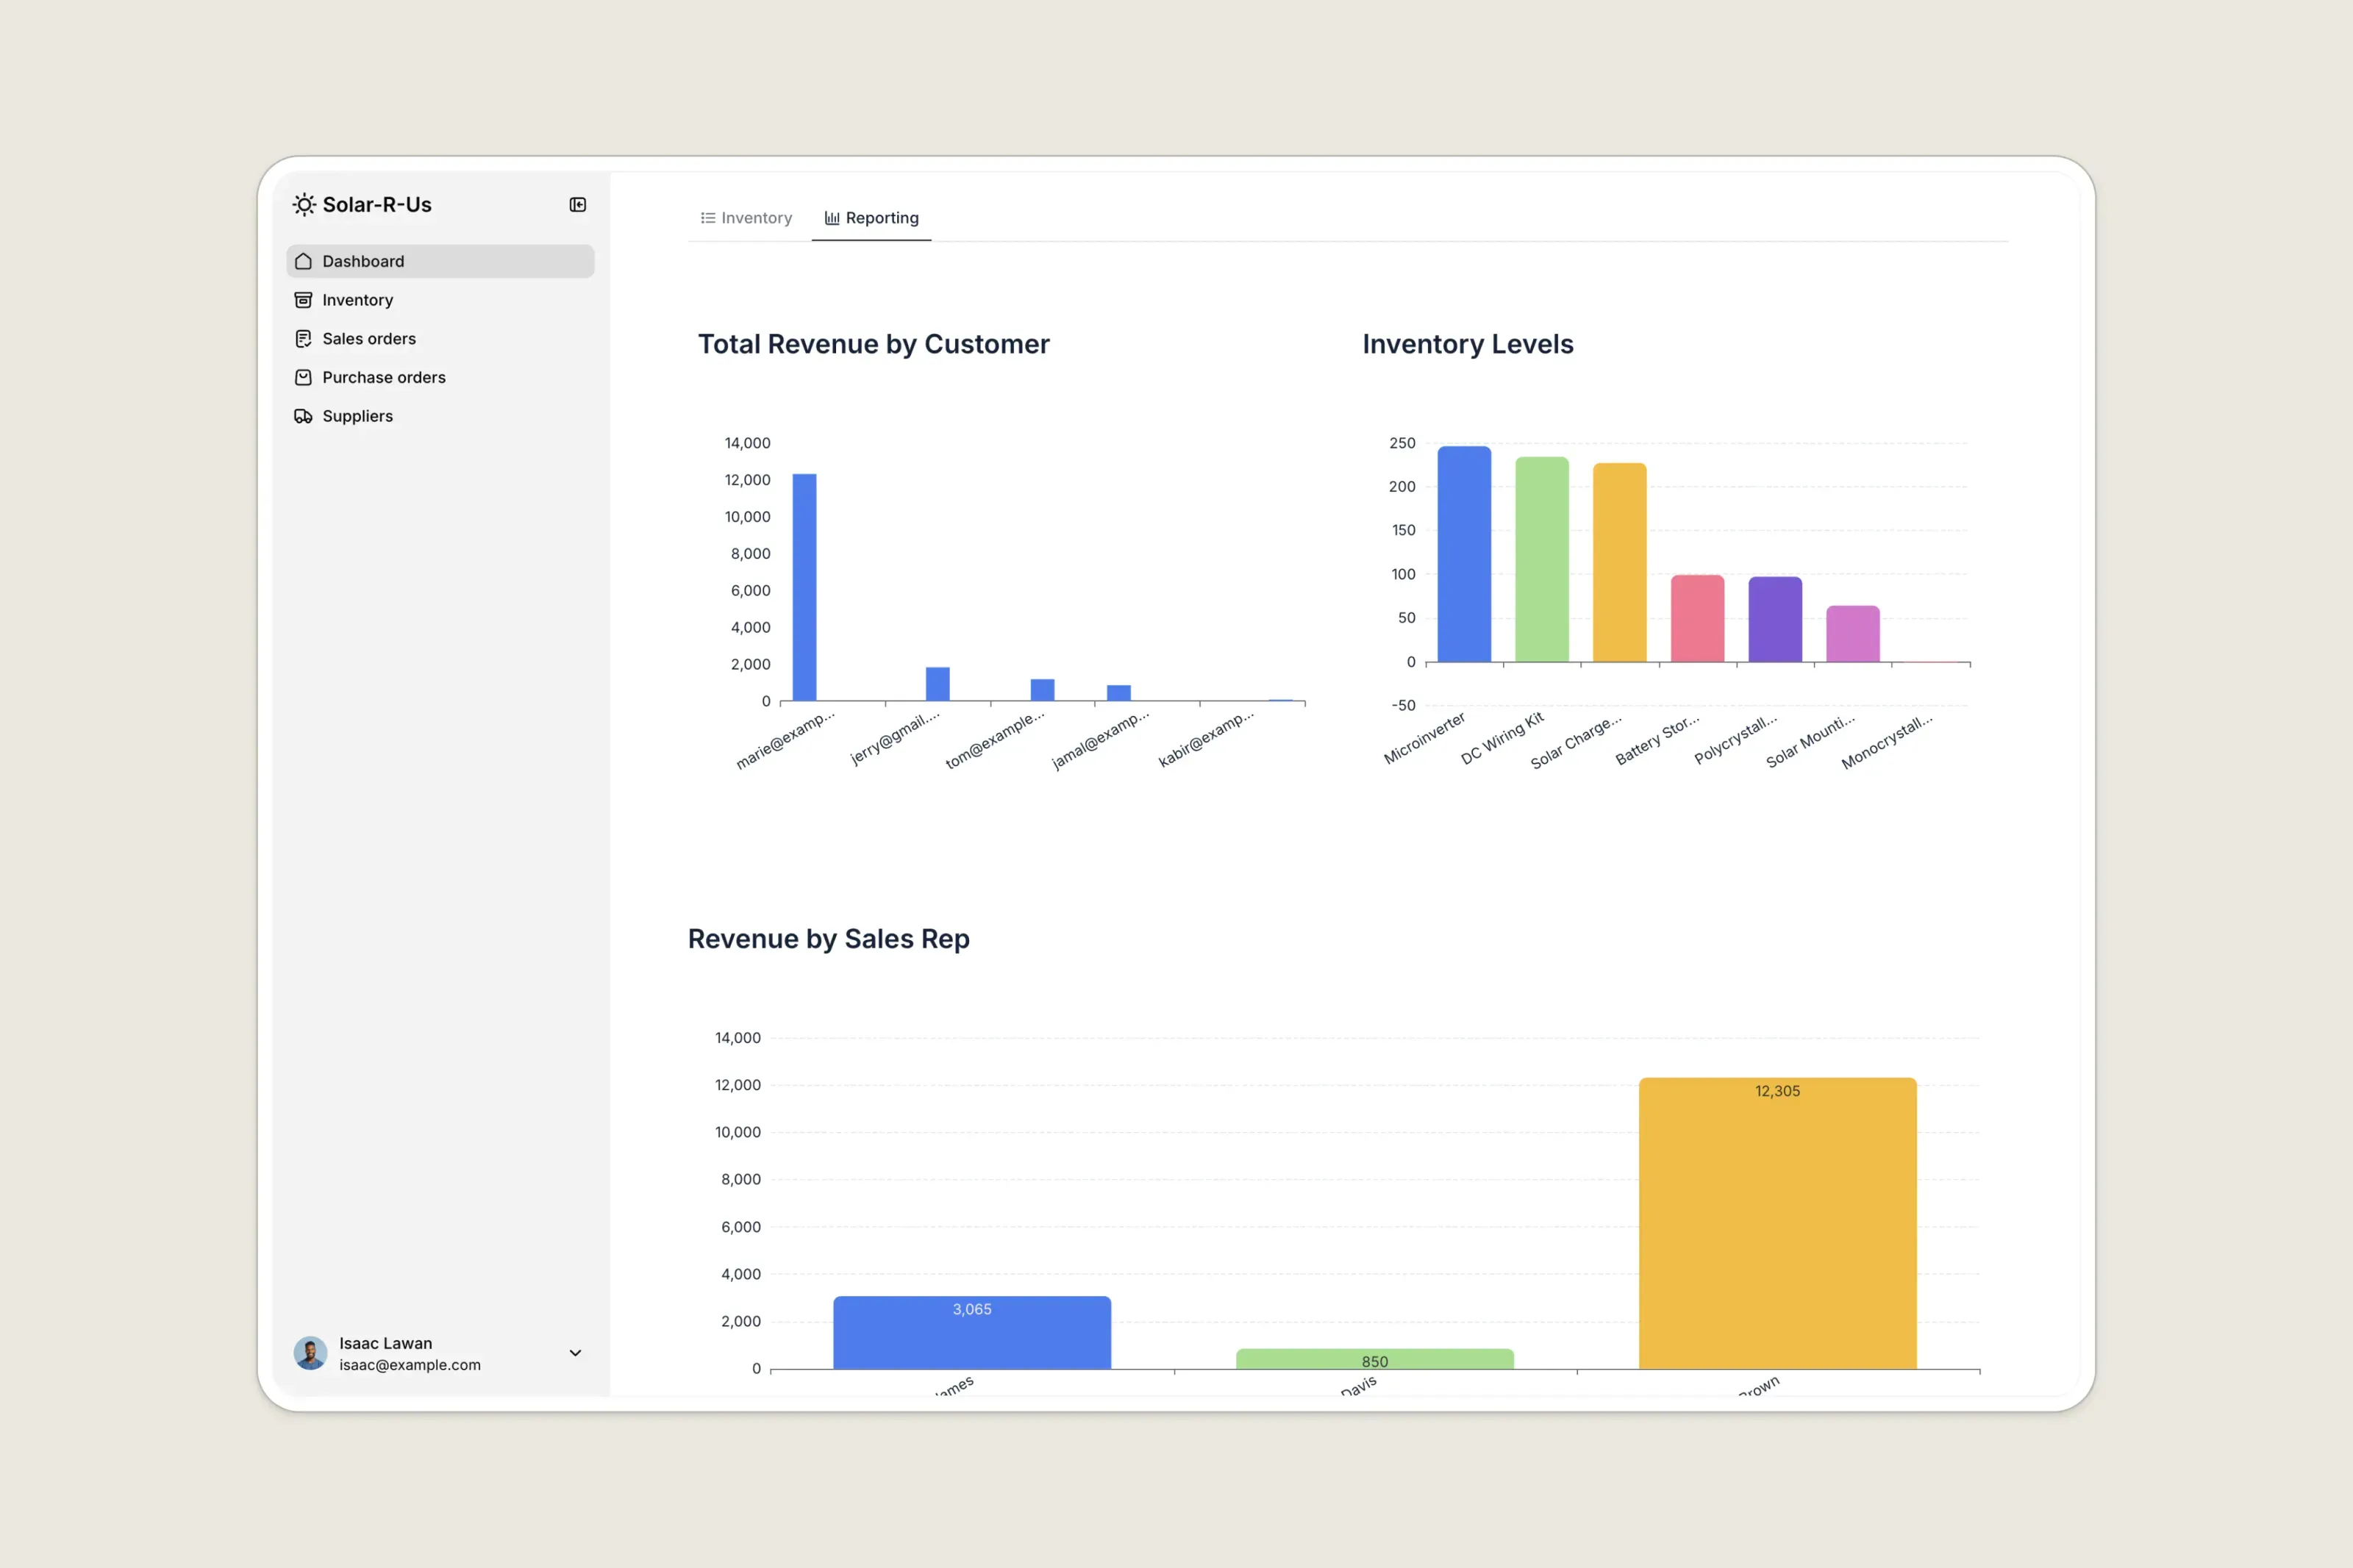Click the Solar-R-Us sun logo icon
The image size is (2353, 1568).
click(304, 205)
